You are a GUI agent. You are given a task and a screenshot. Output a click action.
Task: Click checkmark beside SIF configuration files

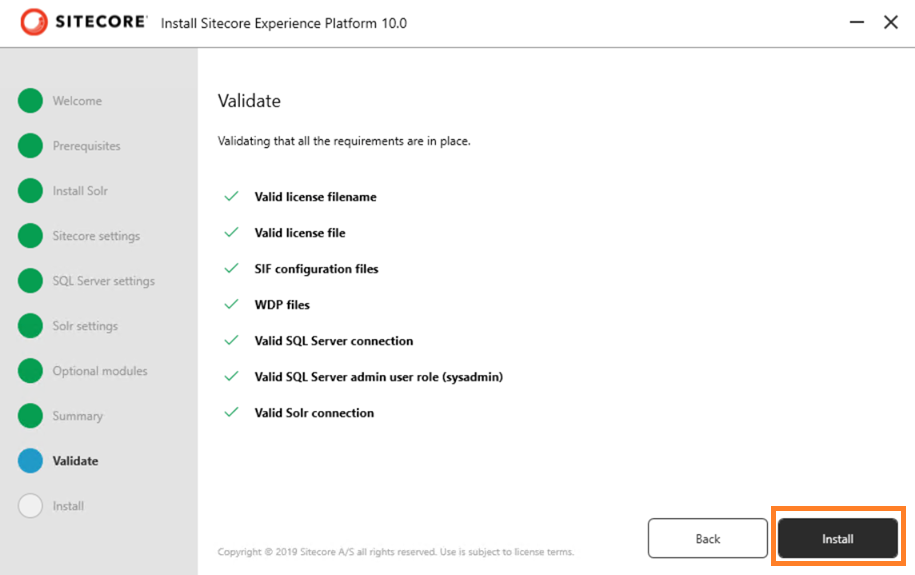point(232,268)
